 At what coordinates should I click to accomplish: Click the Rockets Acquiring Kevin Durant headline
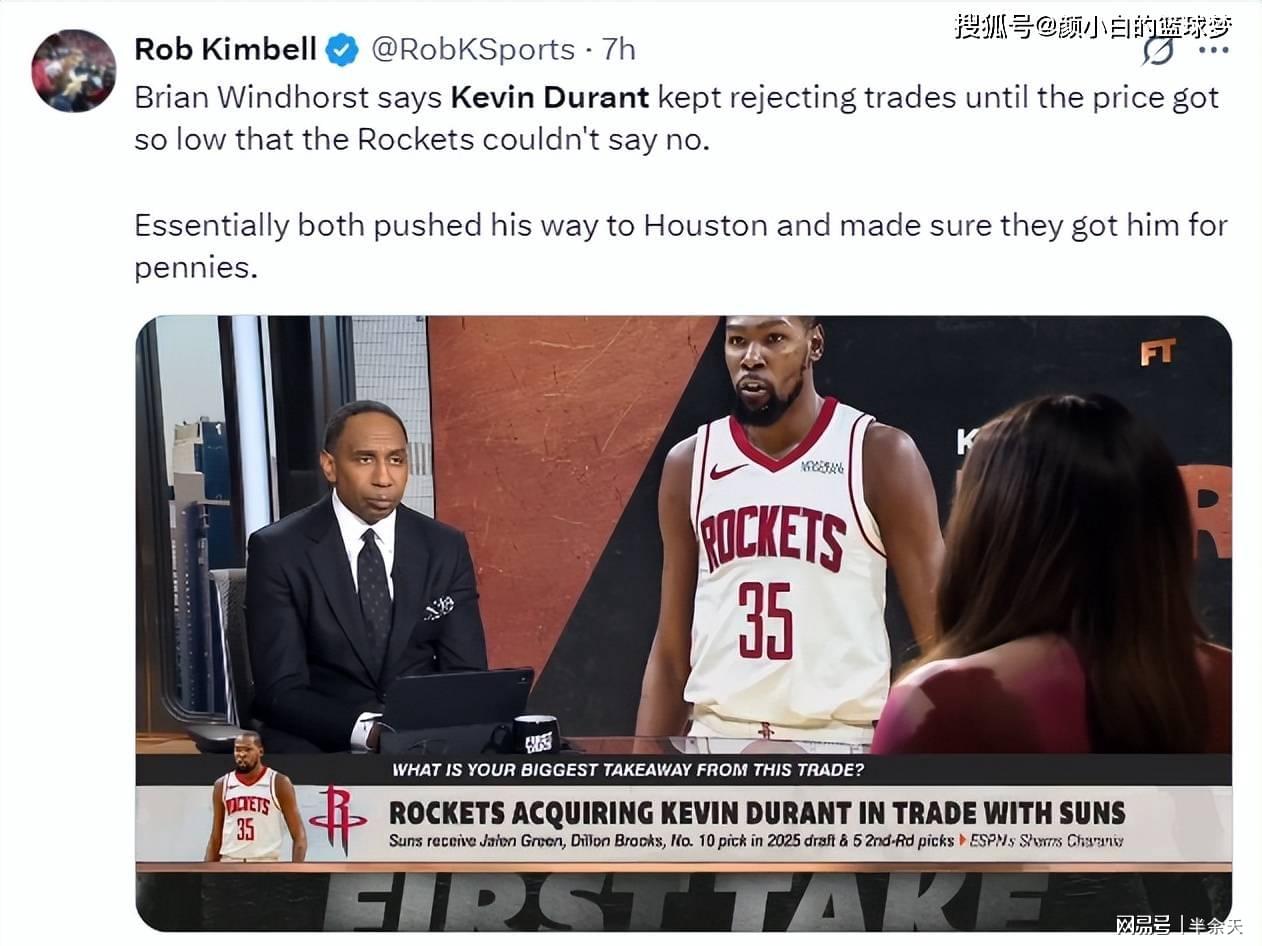click(757, 812)
